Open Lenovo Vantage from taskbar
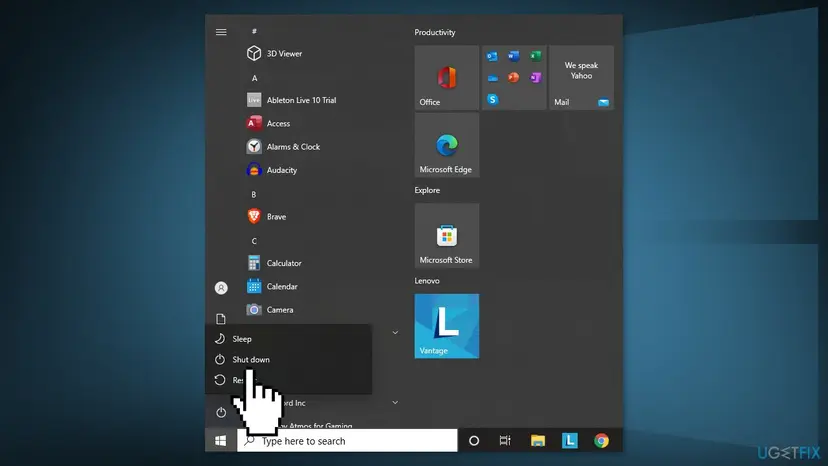This screenshot has height=466, width=828. click(569, 441)
